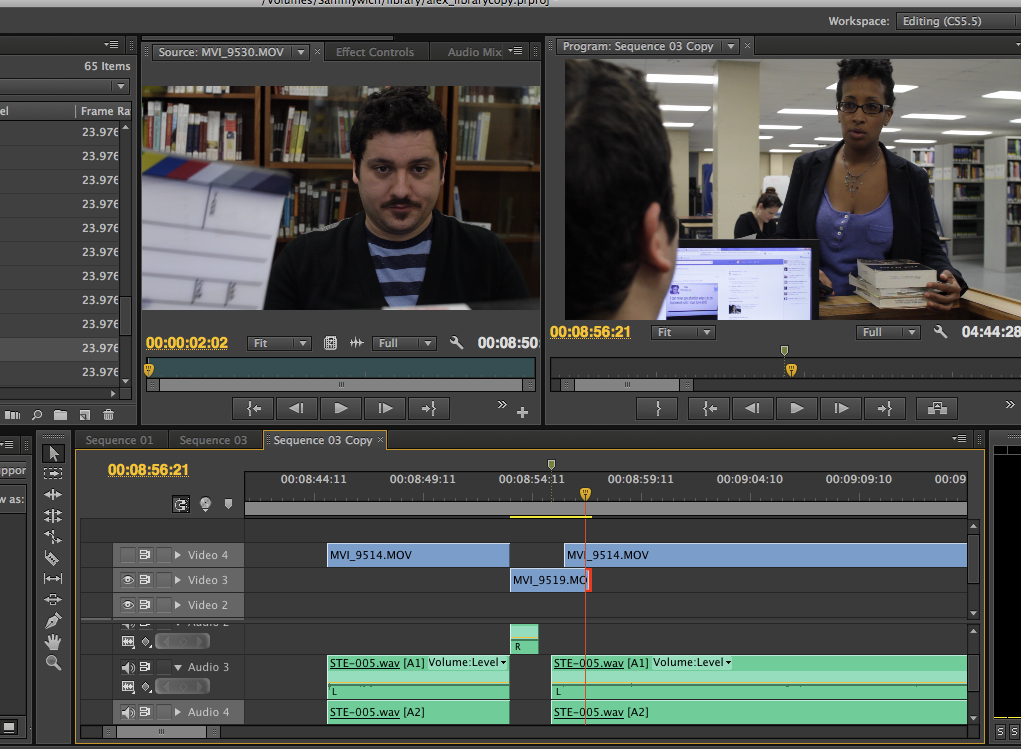Open the Source button editor plus icon
The height and width of the screenshot is (749, 1021).
[x=522, y=412]
